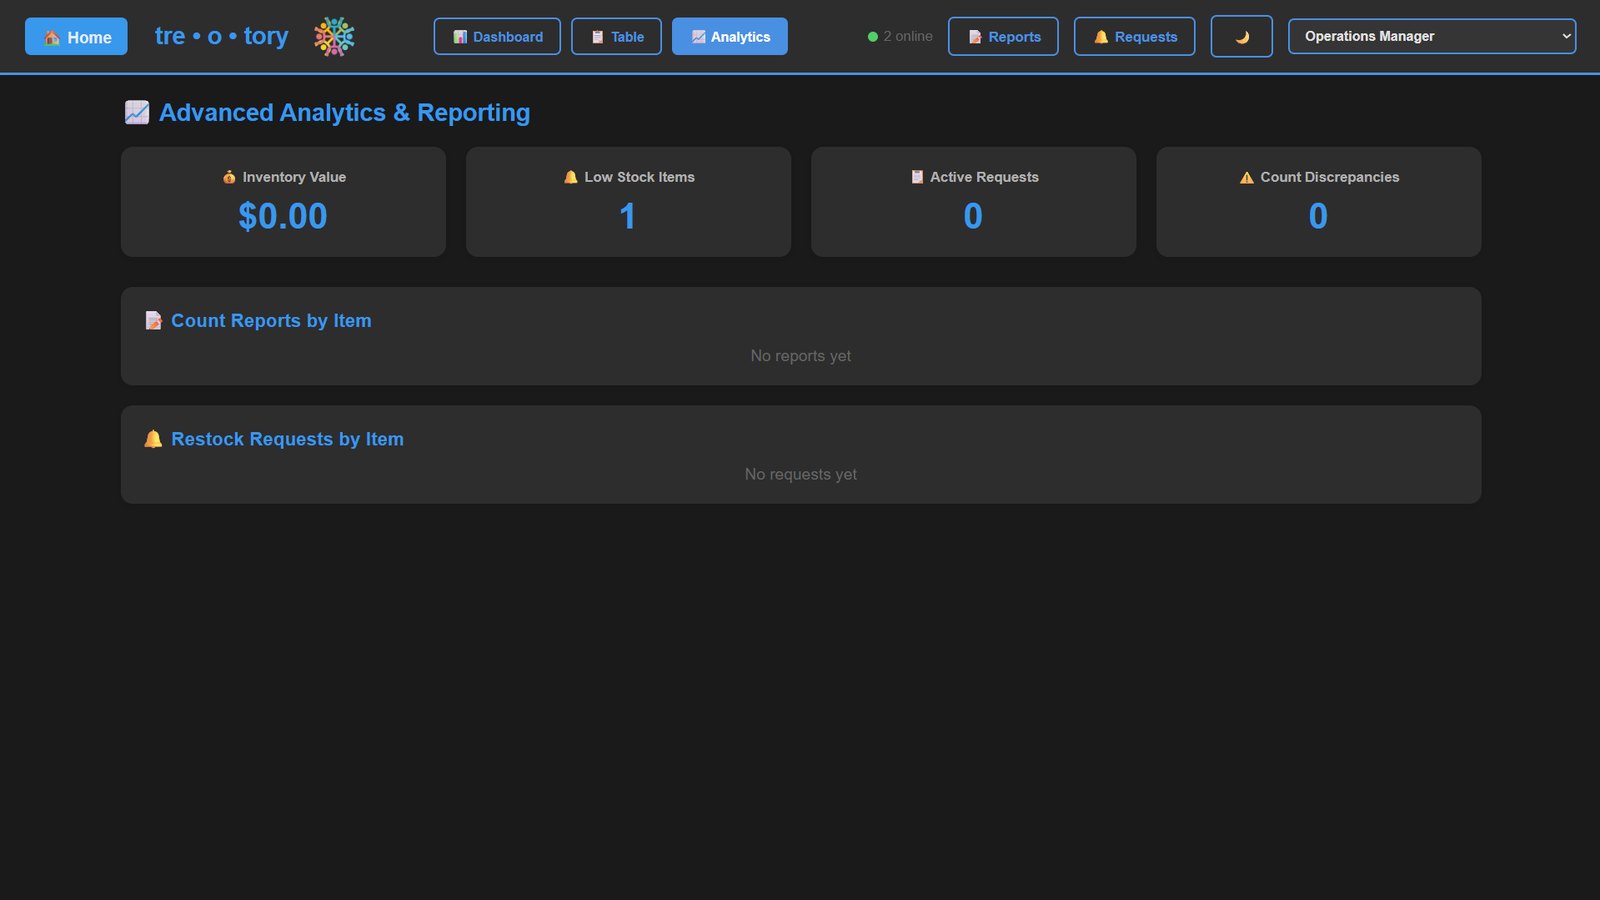Switch to the Table view
Screen dimensions: 1600x900
coord(616,37)
